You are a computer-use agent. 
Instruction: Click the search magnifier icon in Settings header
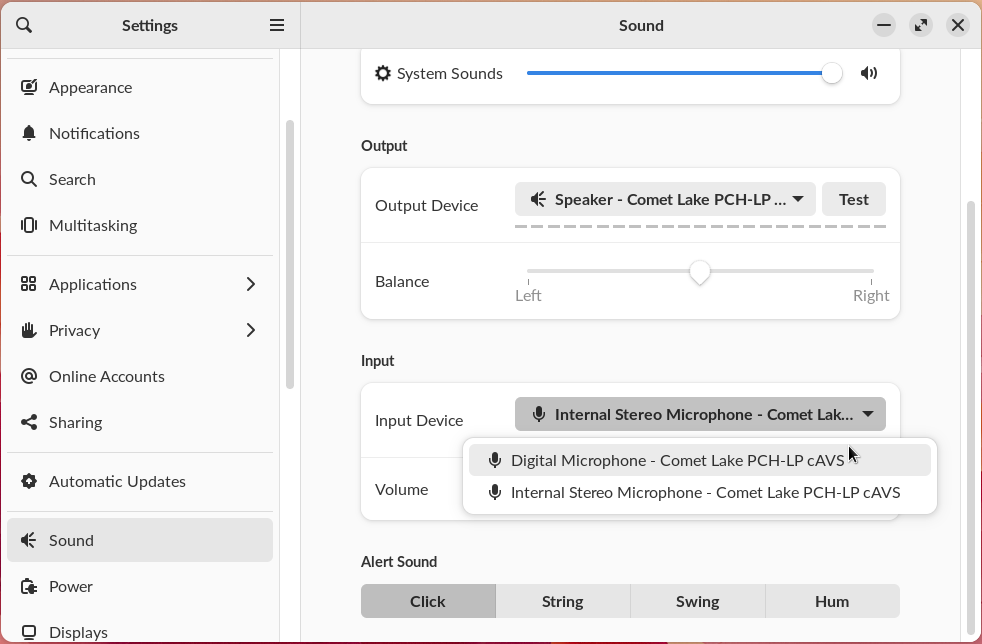tap(25, 25)
